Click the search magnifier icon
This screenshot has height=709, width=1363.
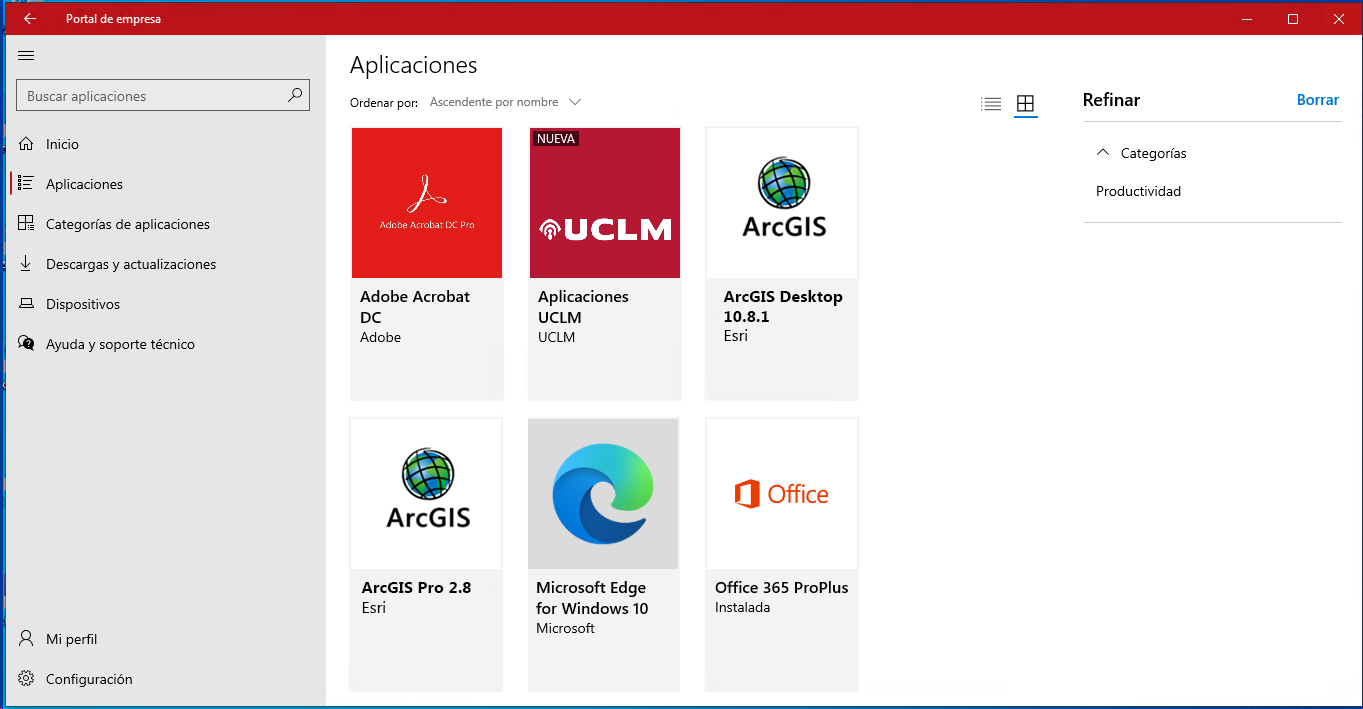point(295,96)
